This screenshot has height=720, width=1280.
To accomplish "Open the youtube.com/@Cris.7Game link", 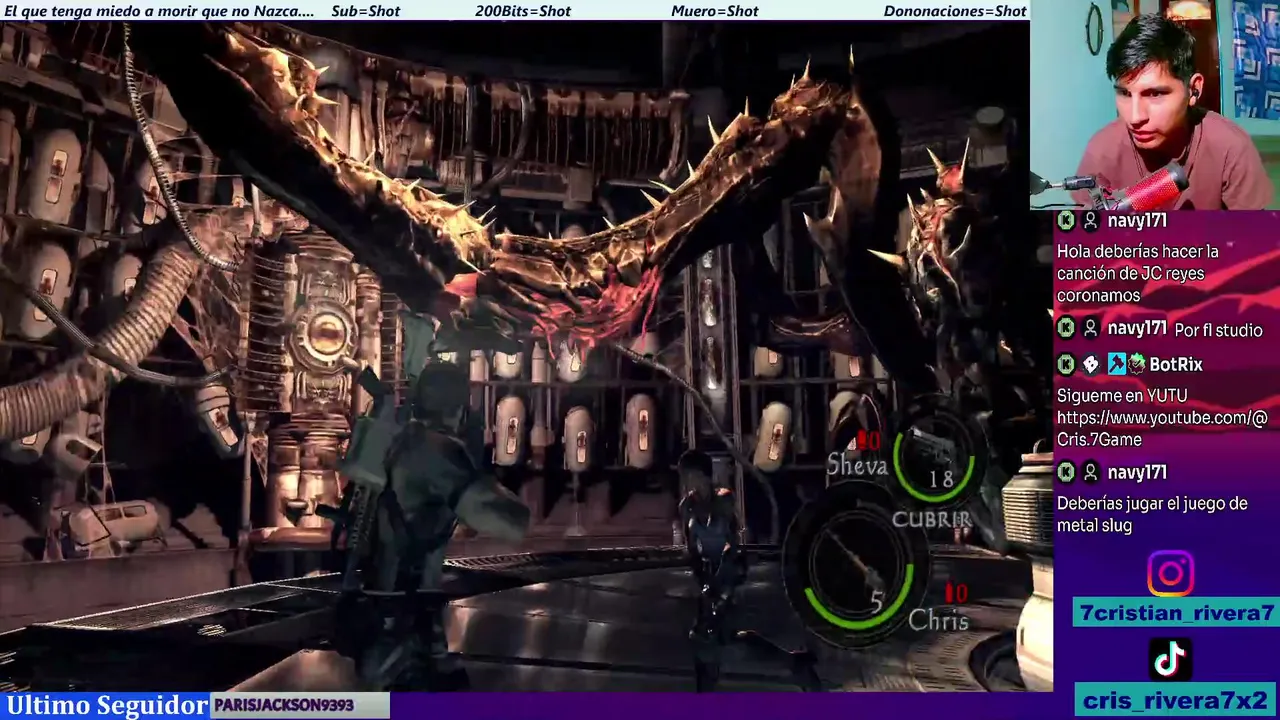I will coord(1162,428).
